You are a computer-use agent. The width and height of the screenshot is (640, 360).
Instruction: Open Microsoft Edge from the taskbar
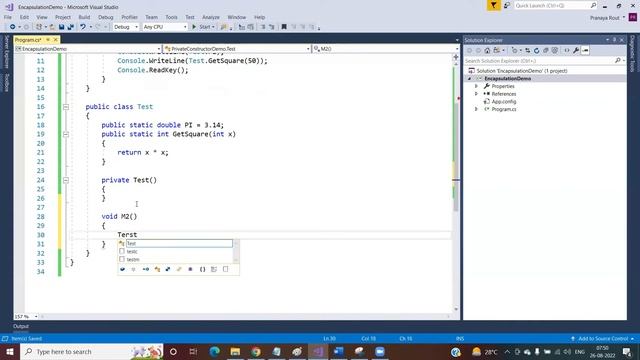pyautogui.click(x=215, y=351)
